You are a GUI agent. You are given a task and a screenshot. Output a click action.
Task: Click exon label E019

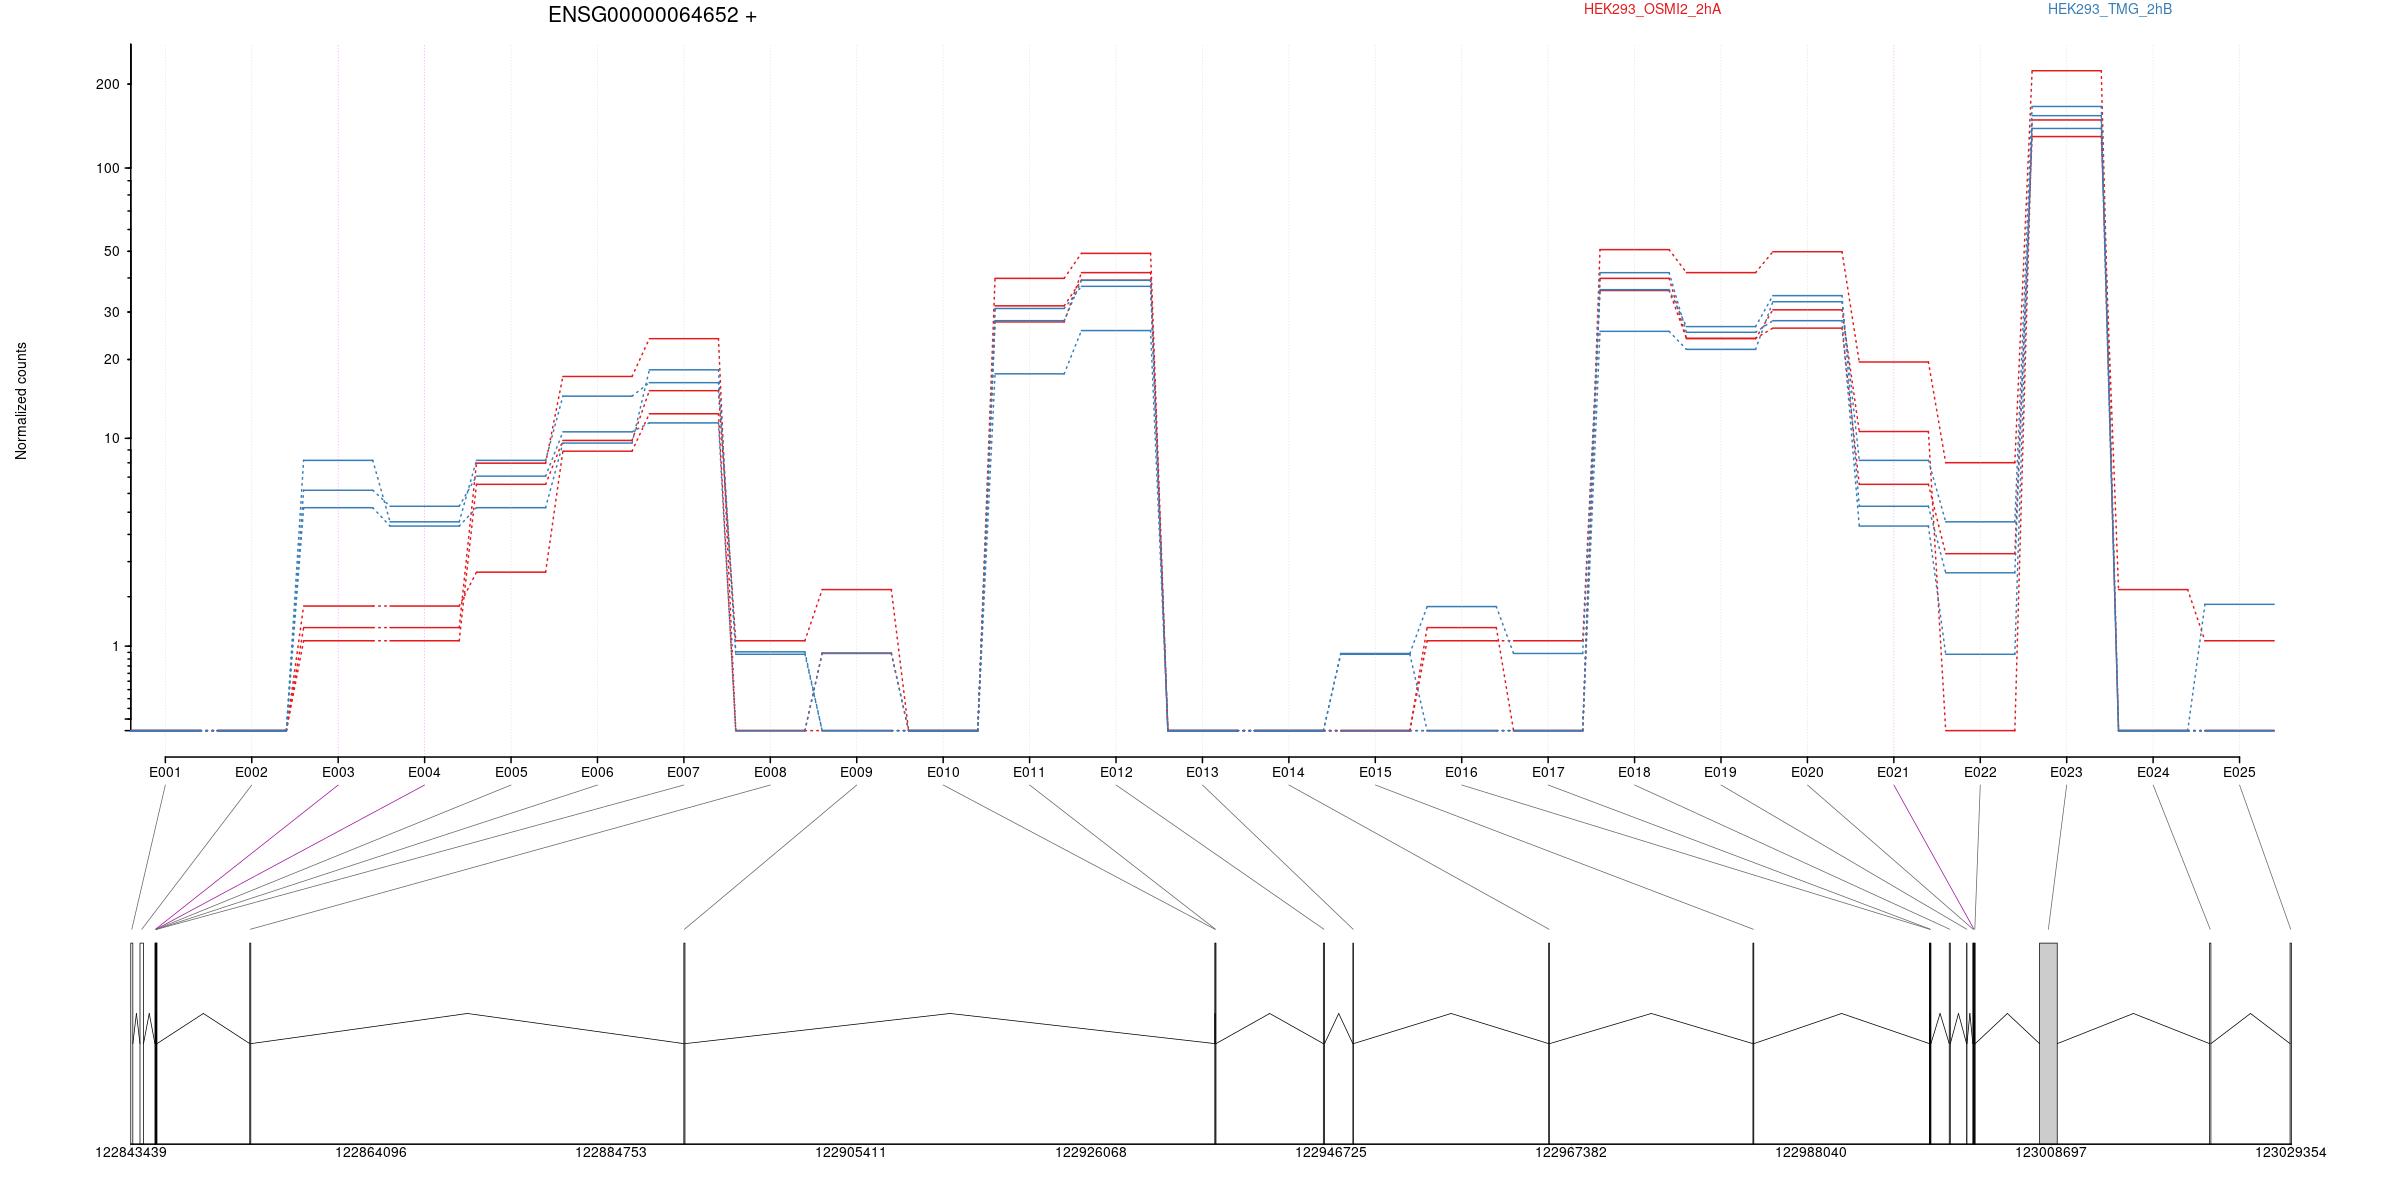1720,772
